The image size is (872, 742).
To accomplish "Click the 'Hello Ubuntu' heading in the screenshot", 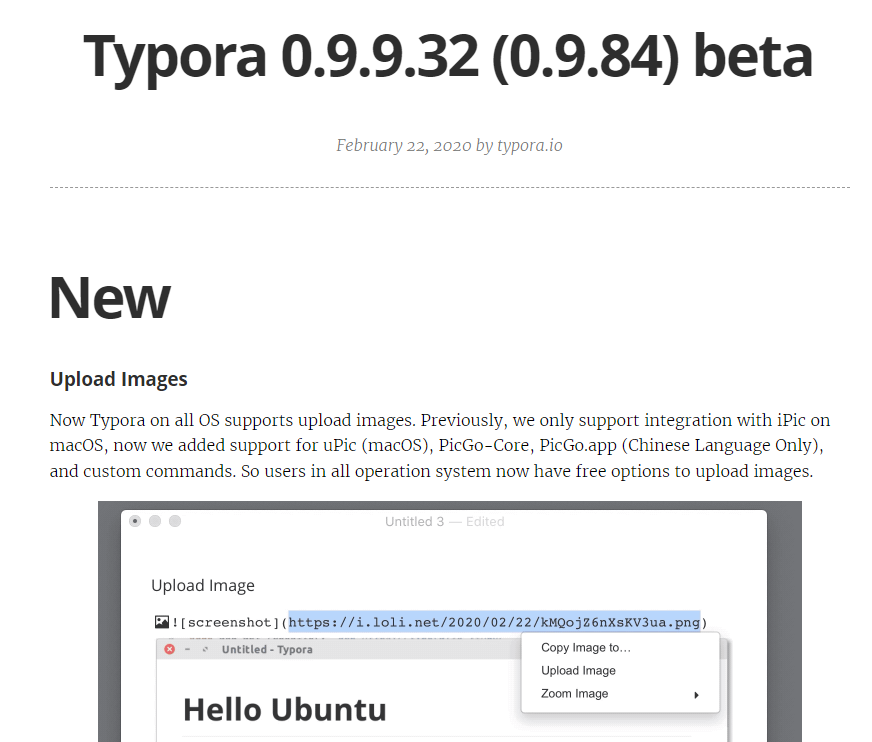I will [x=284, y=710].
